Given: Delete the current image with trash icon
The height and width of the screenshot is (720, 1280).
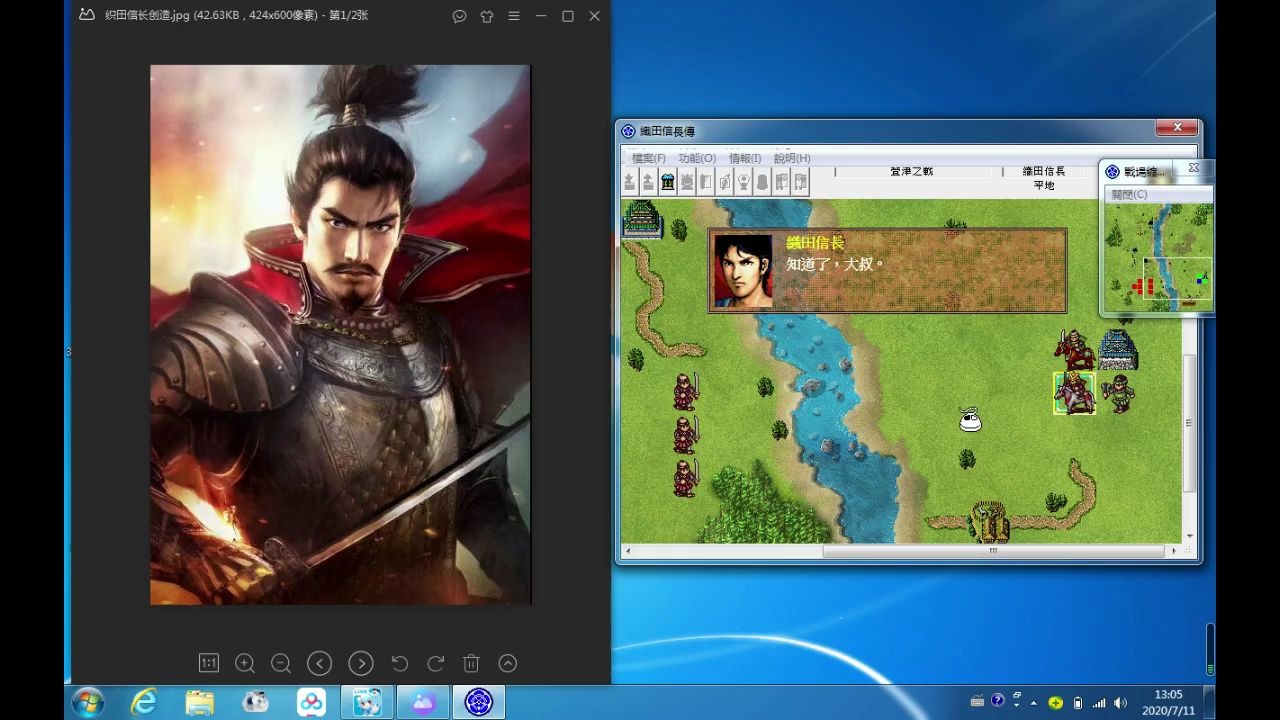Looking at the screenshot, I should [471, 663].
